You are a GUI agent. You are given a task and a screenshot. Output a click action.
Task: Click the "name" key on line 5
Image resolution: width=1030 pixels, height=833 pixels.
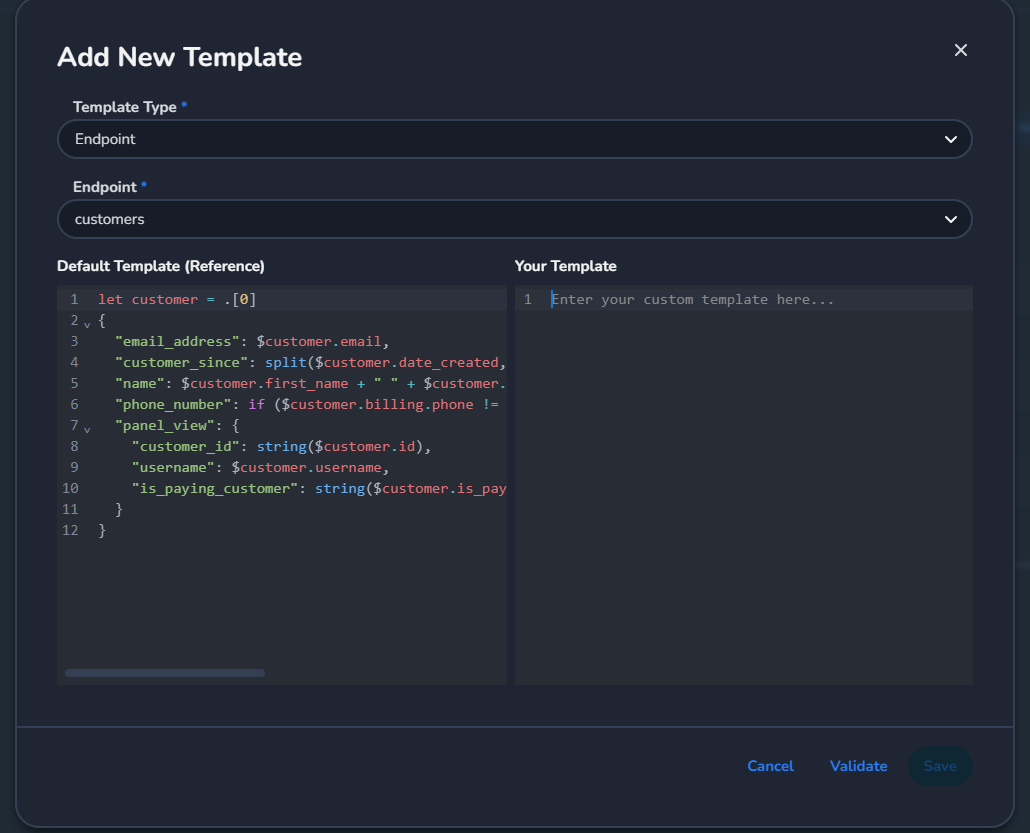click(139, 384)
